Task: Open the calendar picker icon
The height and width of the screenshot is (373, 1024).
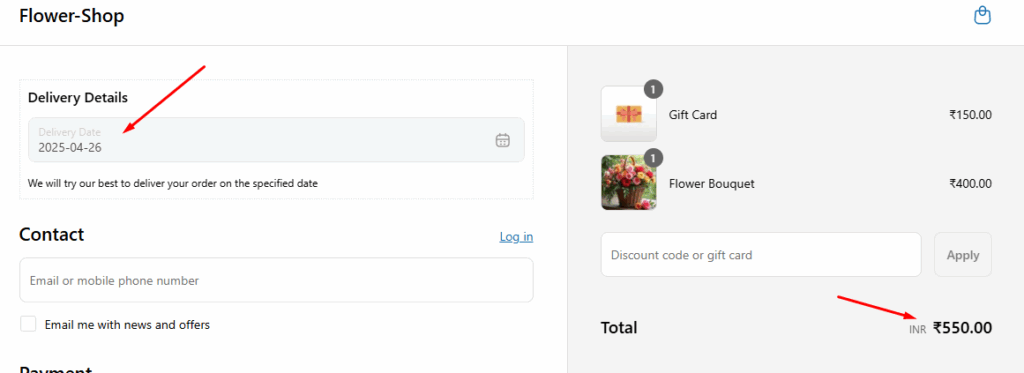Action: 502,140
